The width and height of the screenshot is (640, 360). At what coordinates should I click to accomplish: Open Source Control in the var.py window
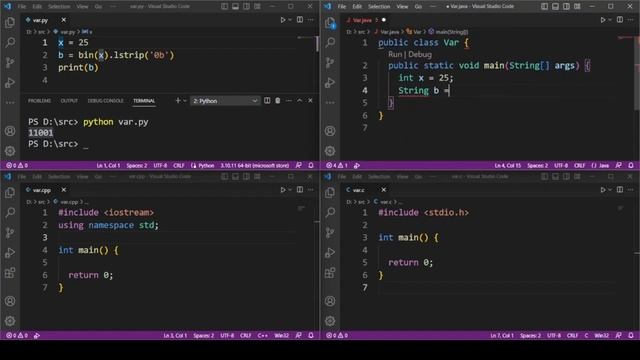(x=10, y=62)
